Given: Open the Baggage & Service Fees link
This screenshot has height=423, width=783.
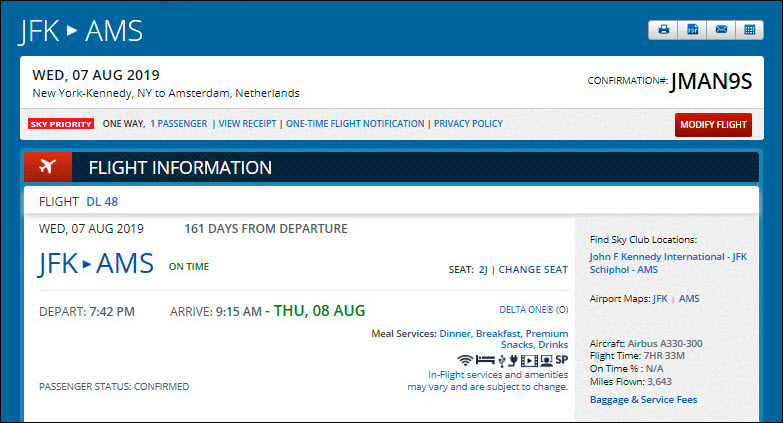Looking at the screenshot, I should pyautogui.click(x=643, y=400).
